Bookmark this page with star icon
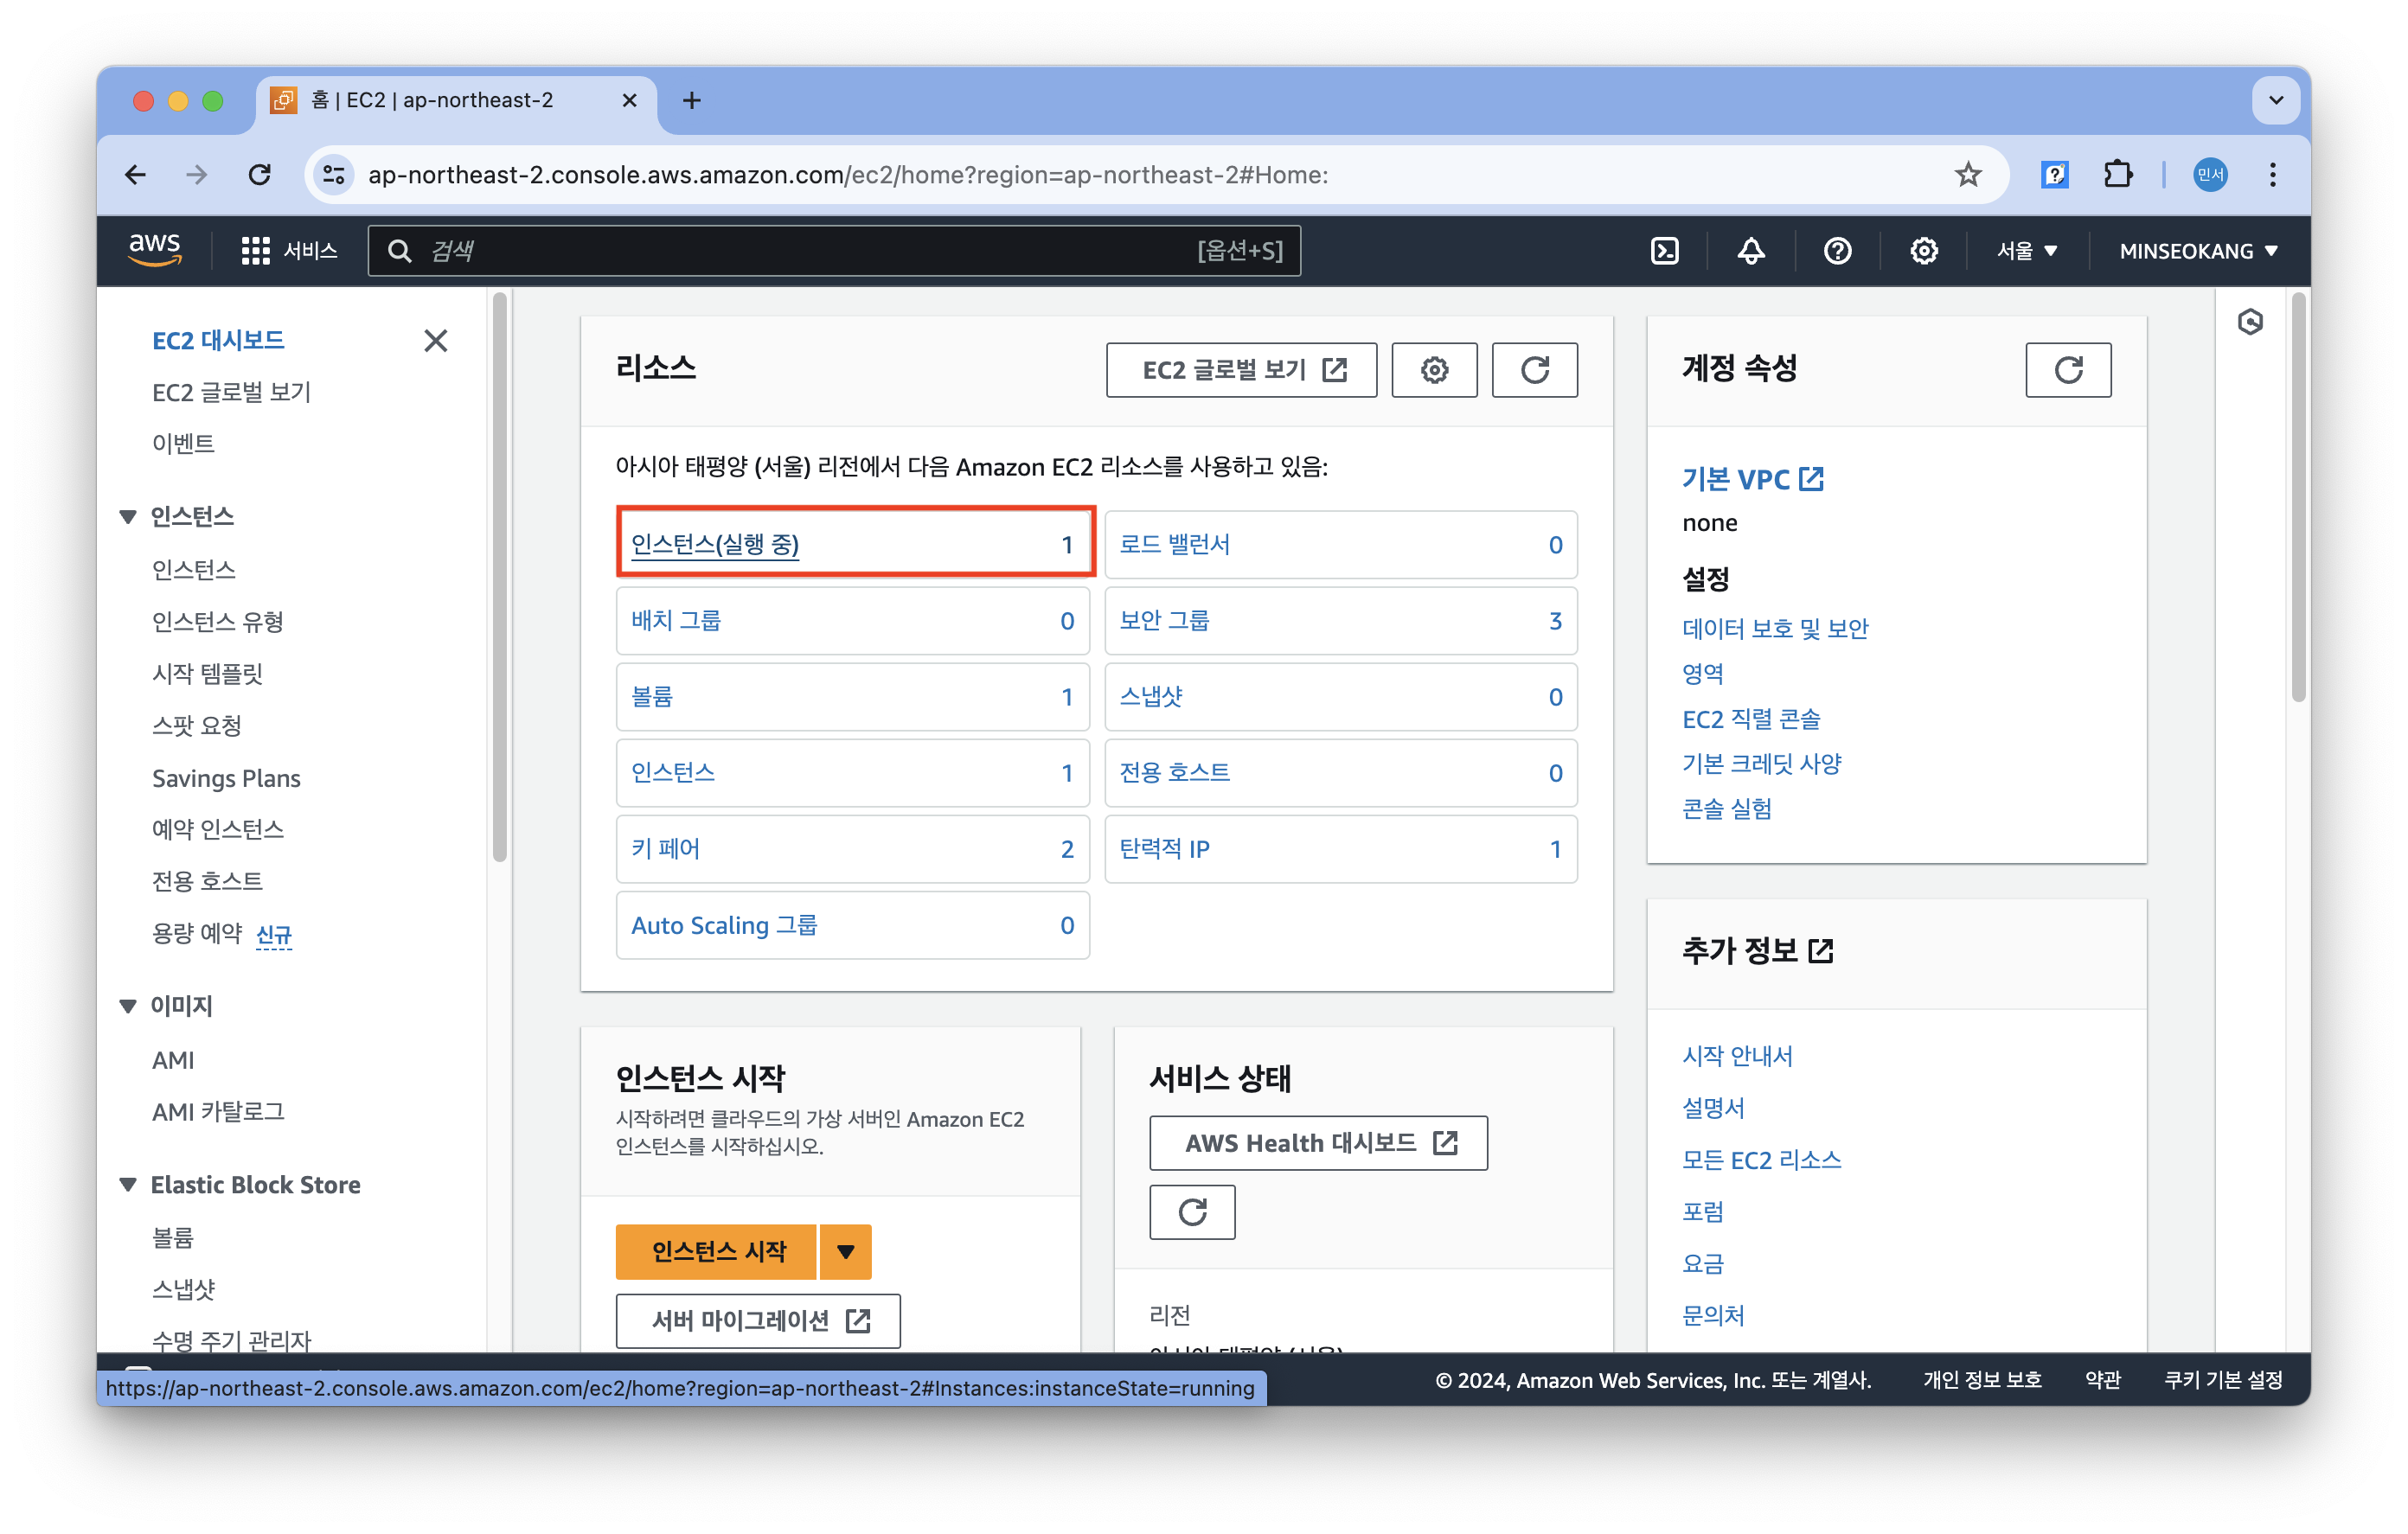The width and height of the screenshot is (2408, 1534). pos(1968,175)
